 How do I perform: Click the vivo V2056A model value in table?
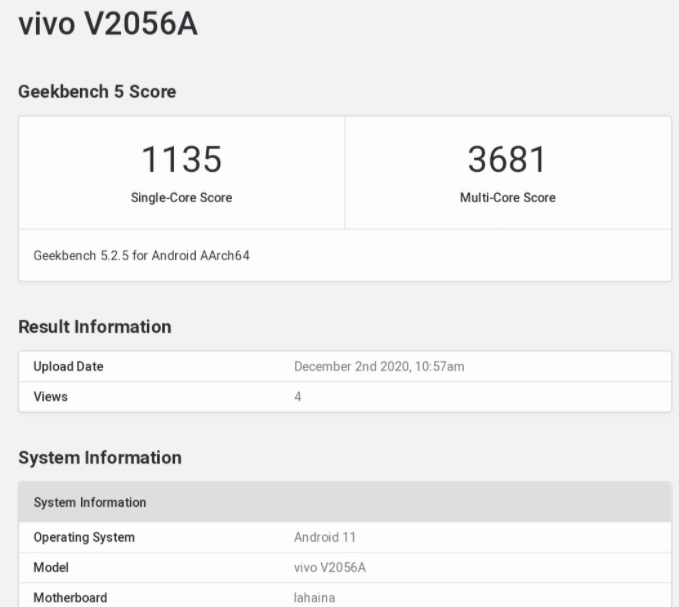click(330, 568)
